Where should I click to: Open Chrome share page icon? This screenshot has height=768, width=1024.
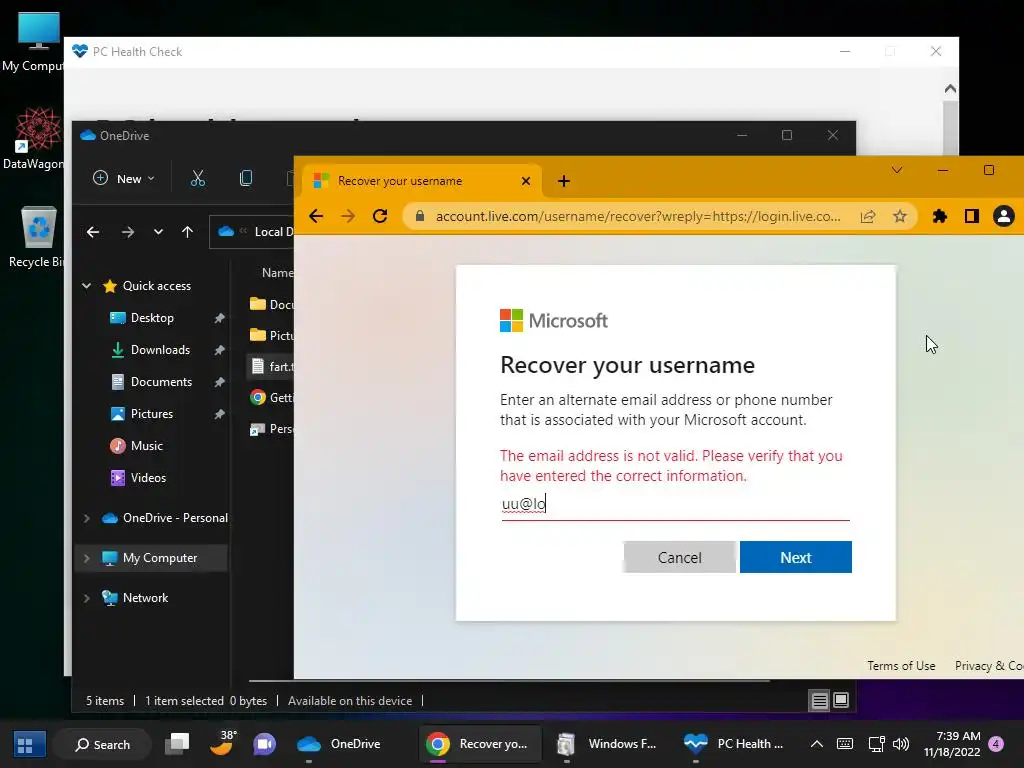(868, 216)
